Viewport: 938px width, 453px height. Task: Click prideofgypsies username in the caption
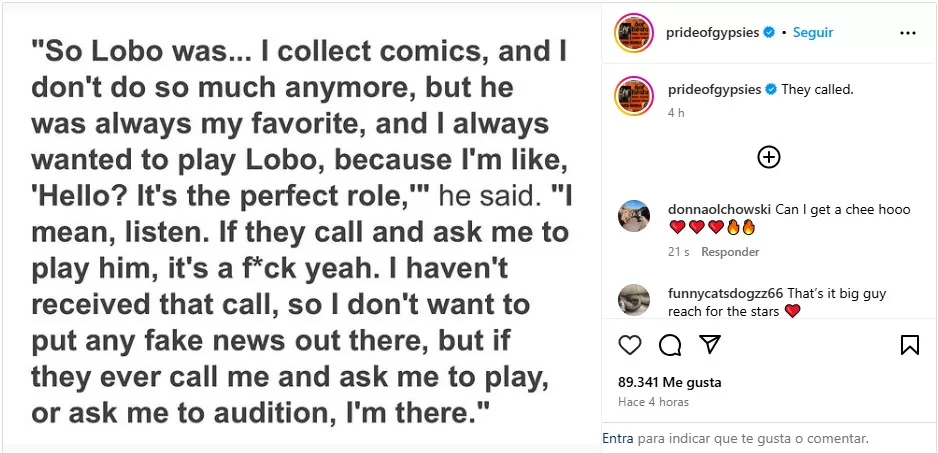[714, 90]
